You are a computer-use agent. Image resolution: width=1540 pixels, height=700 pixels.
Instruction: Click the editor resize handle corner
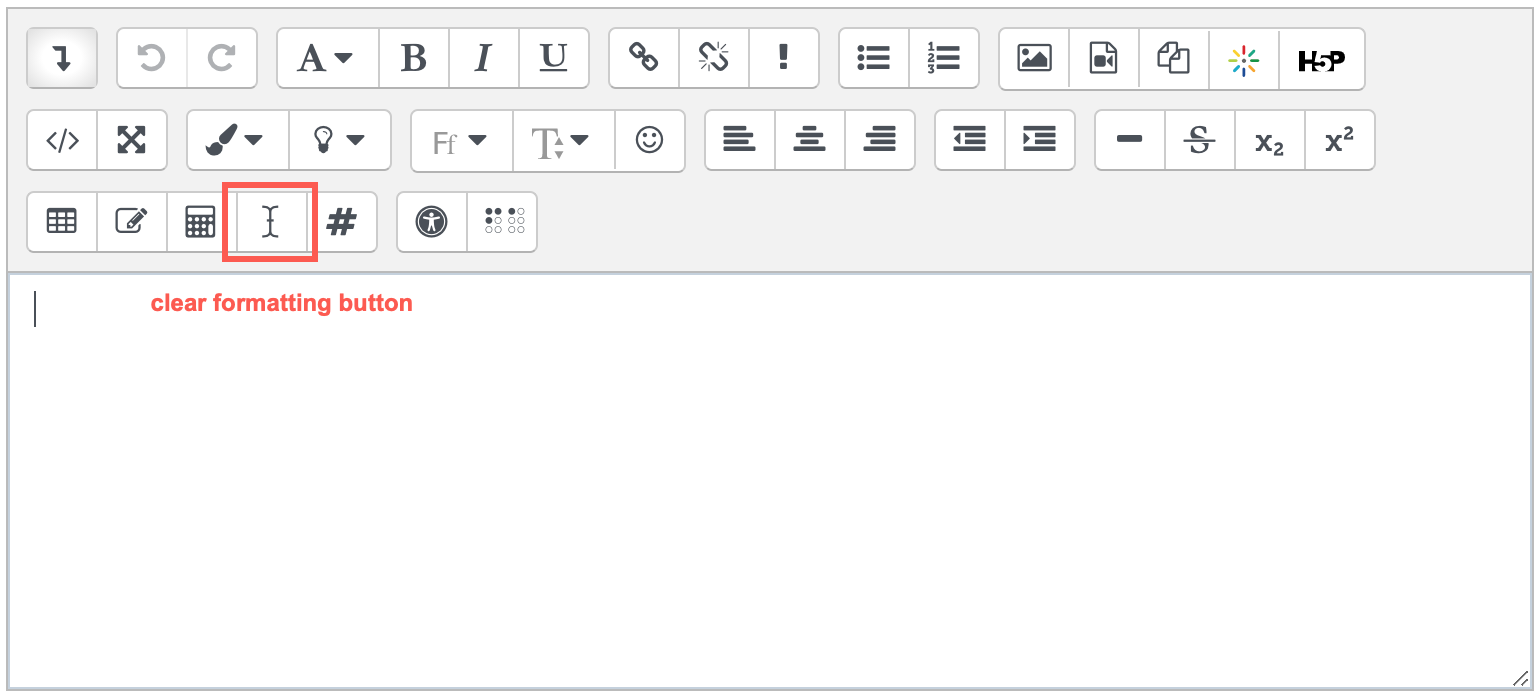tap(1520, 677)
